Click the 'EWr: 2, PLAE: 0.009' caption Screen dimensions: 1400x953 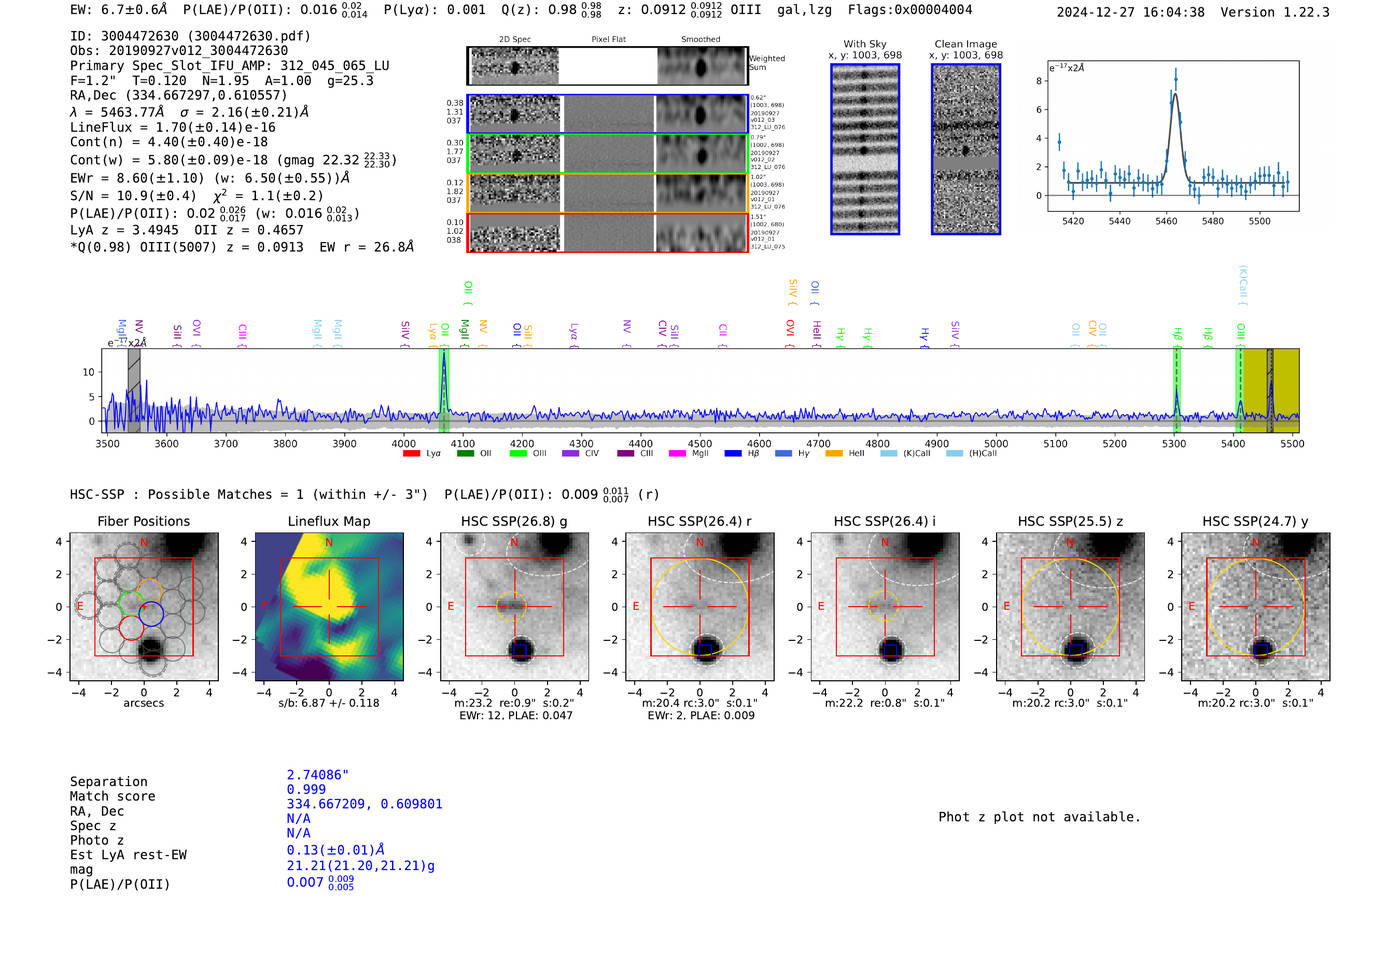pos(700,716)
